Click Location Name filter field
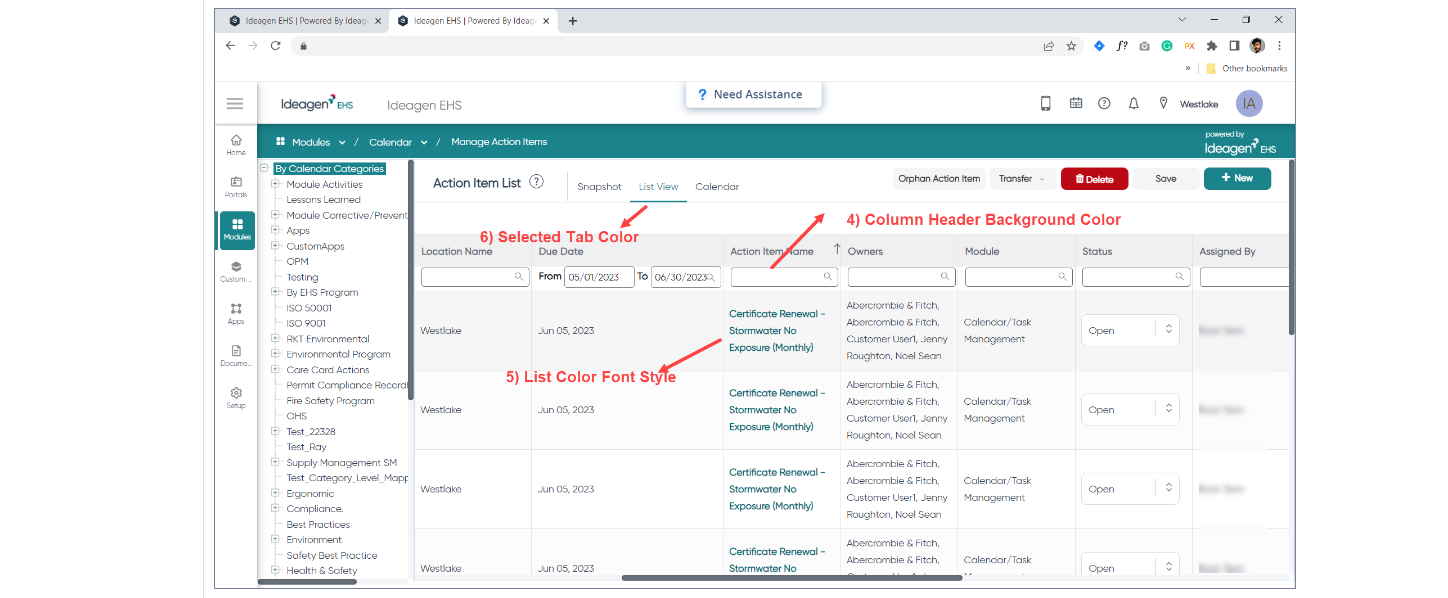Screen dimensions: 1448x598 (475, 277)
